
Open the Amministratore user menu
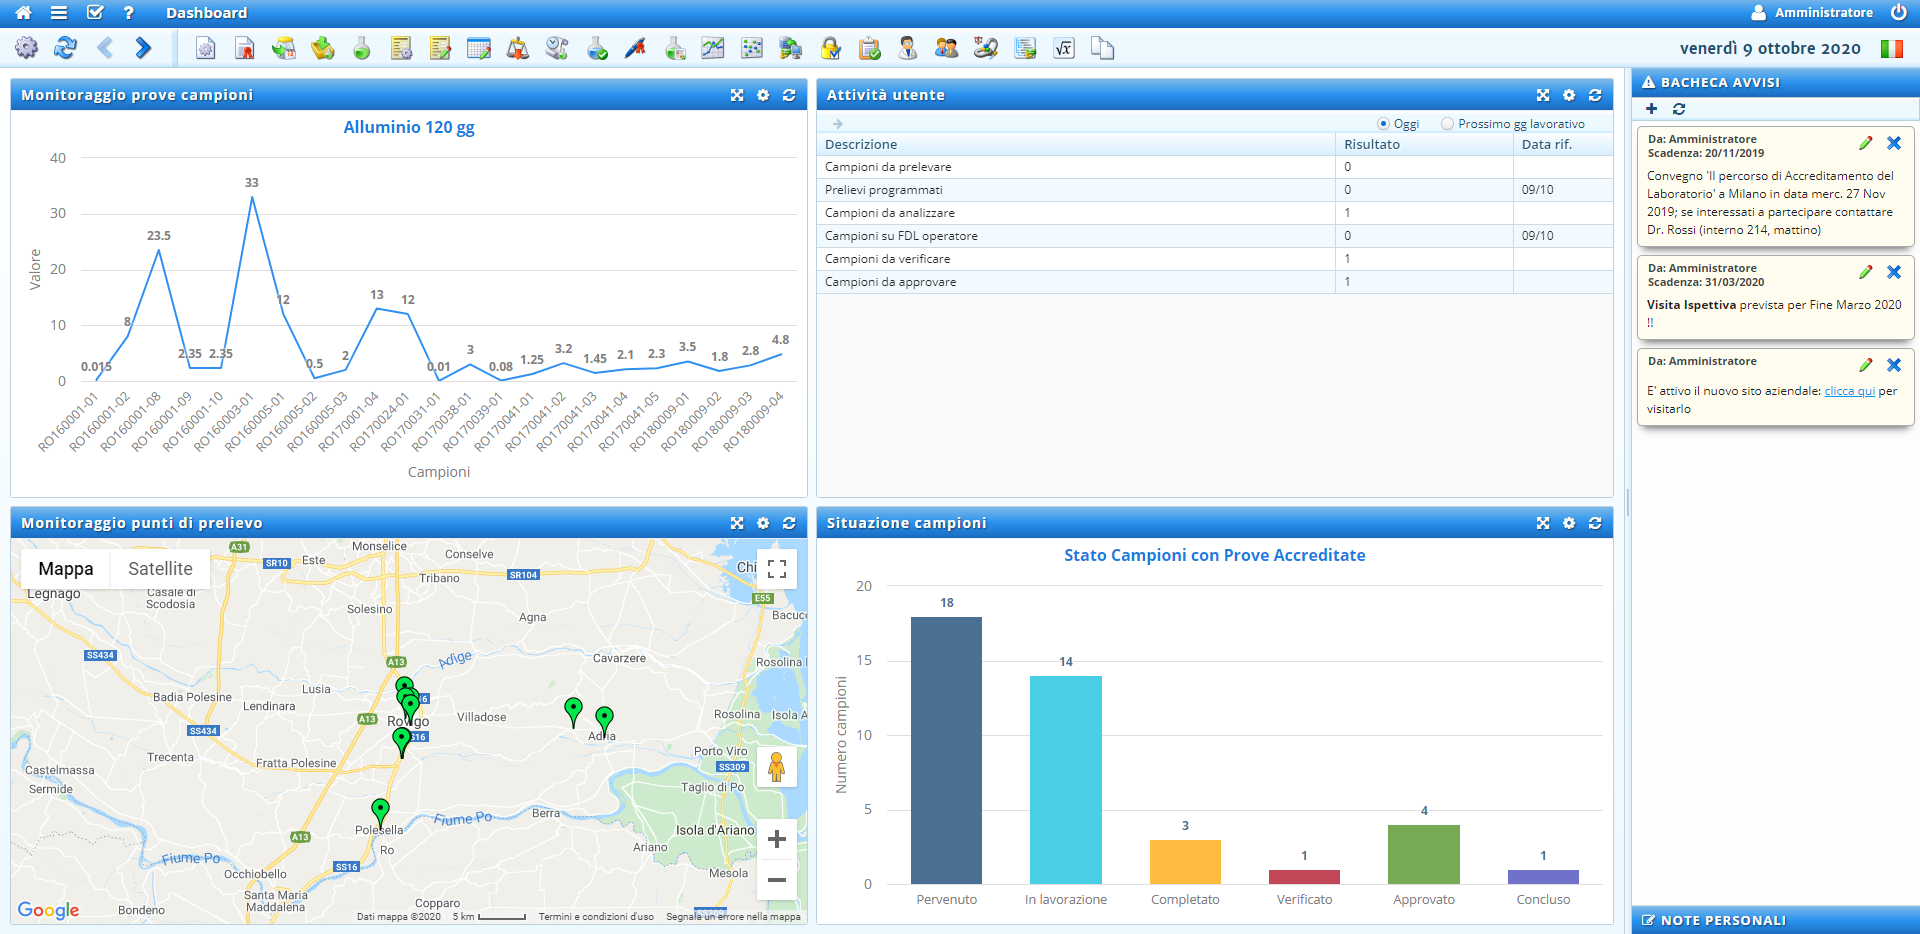1812,13
